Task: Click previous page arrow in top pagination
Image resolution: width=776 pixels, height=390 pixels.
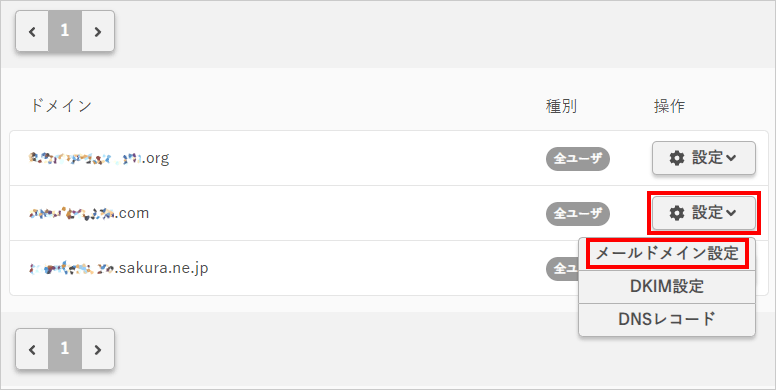Action: coord(32,31)
